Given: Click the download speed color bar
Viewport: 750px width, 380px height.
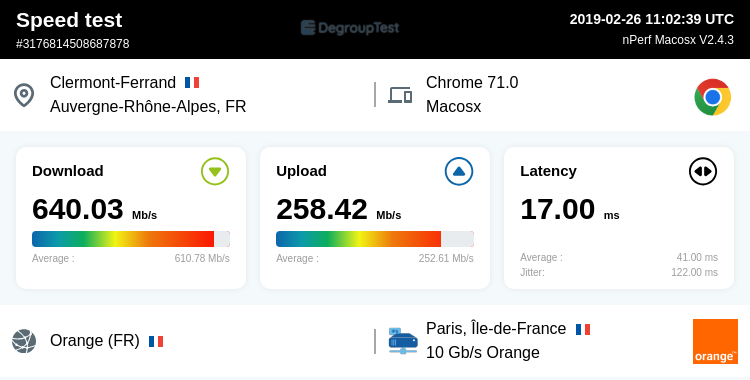Looking at the screenshot, I should [131, 239].
